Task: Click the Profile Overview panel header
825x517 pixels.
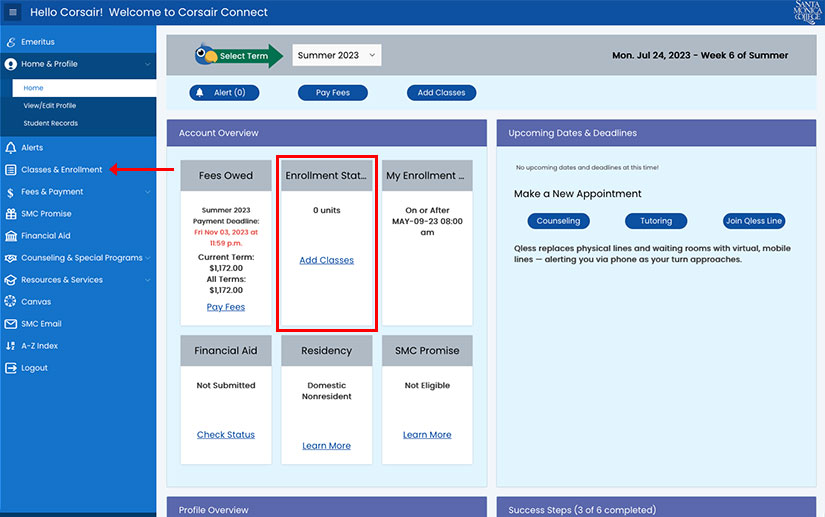Action: (327, 507)
